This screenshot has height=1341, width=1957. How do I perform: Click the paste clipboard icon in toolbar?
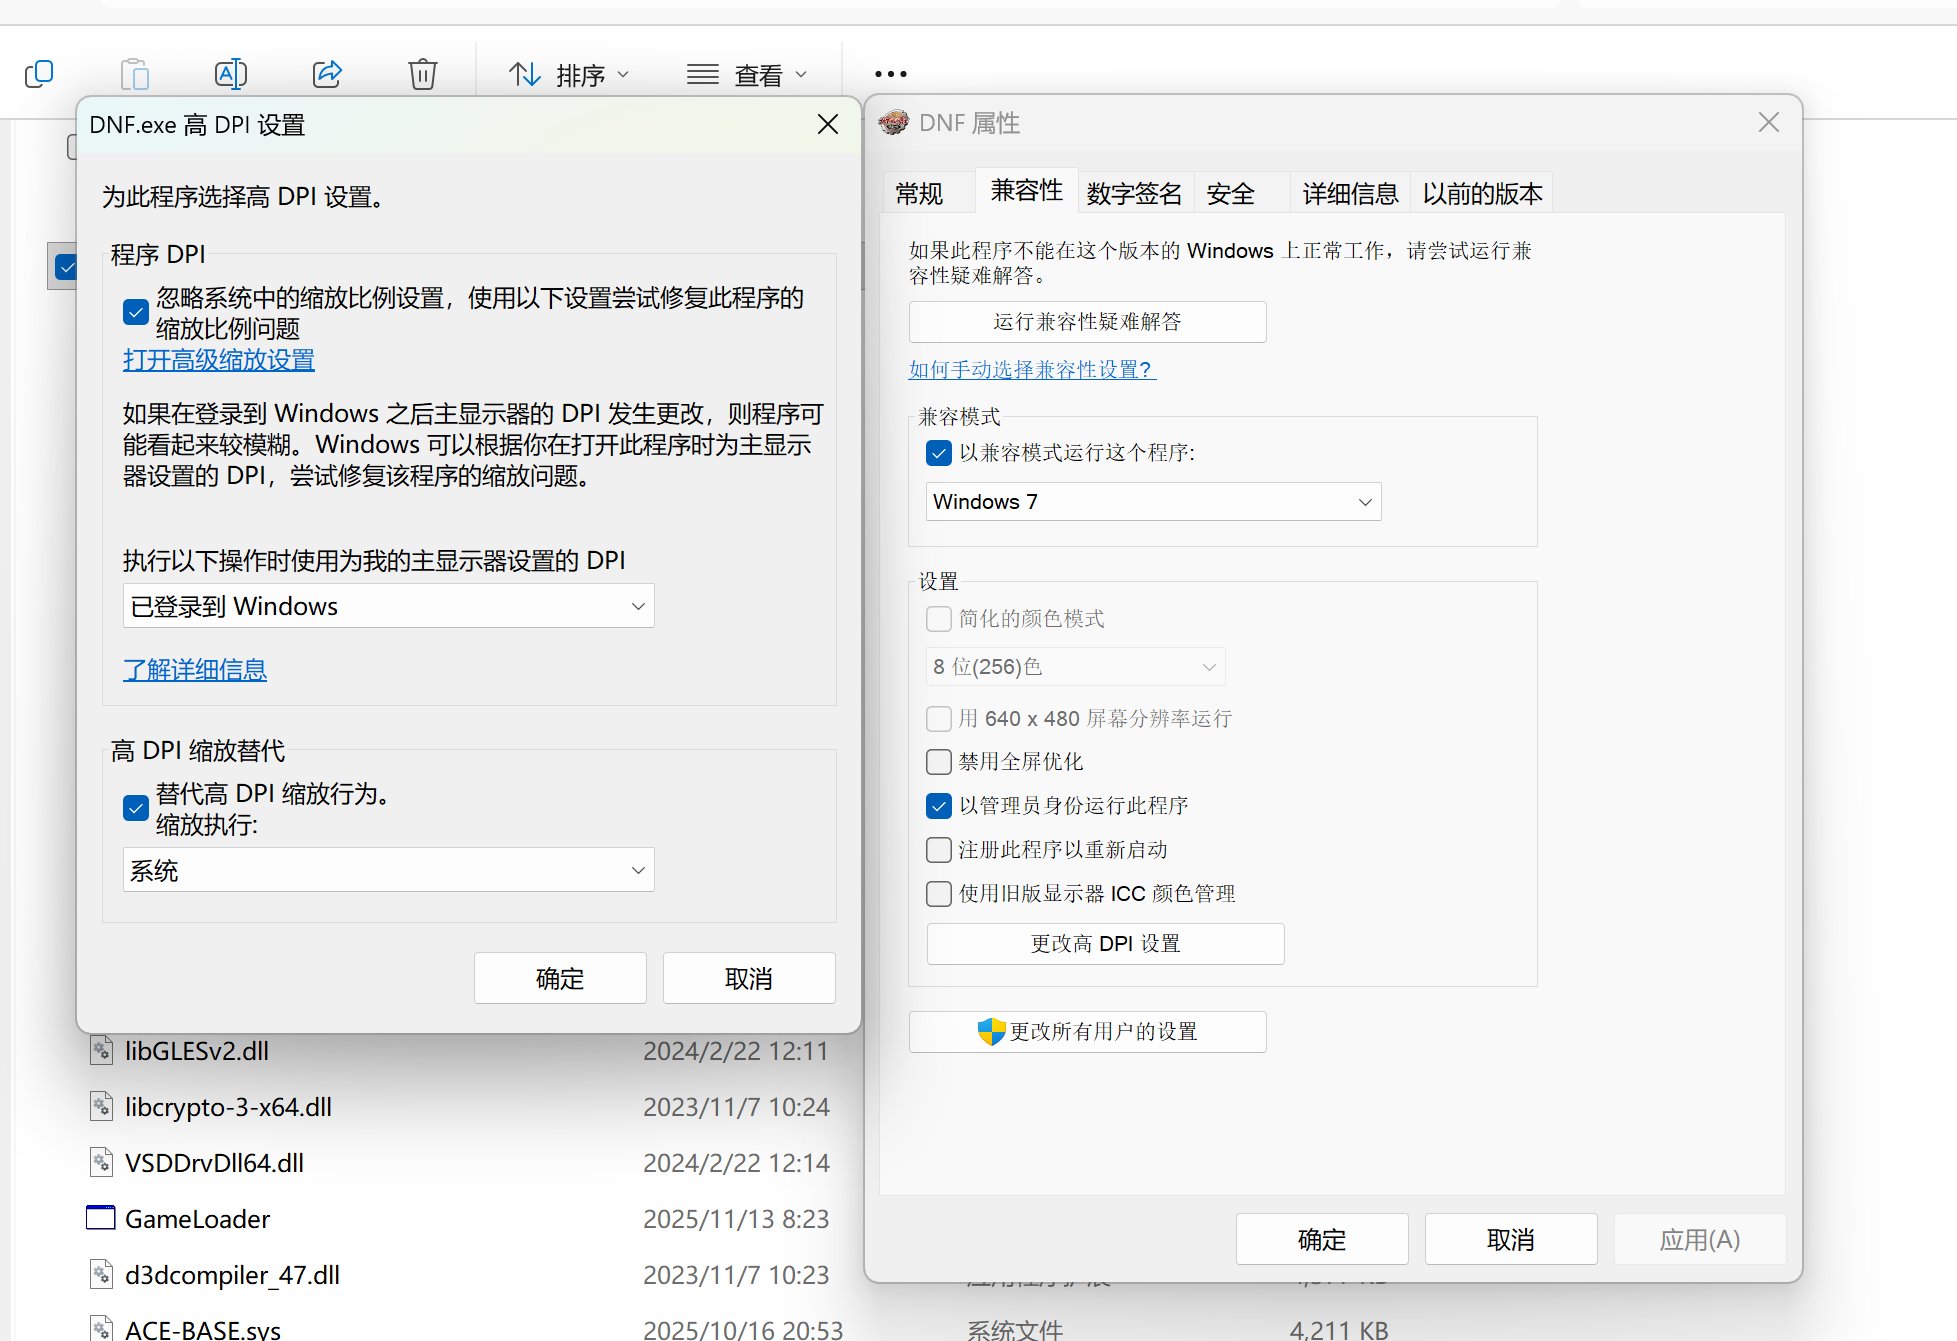tap(135, 74)
